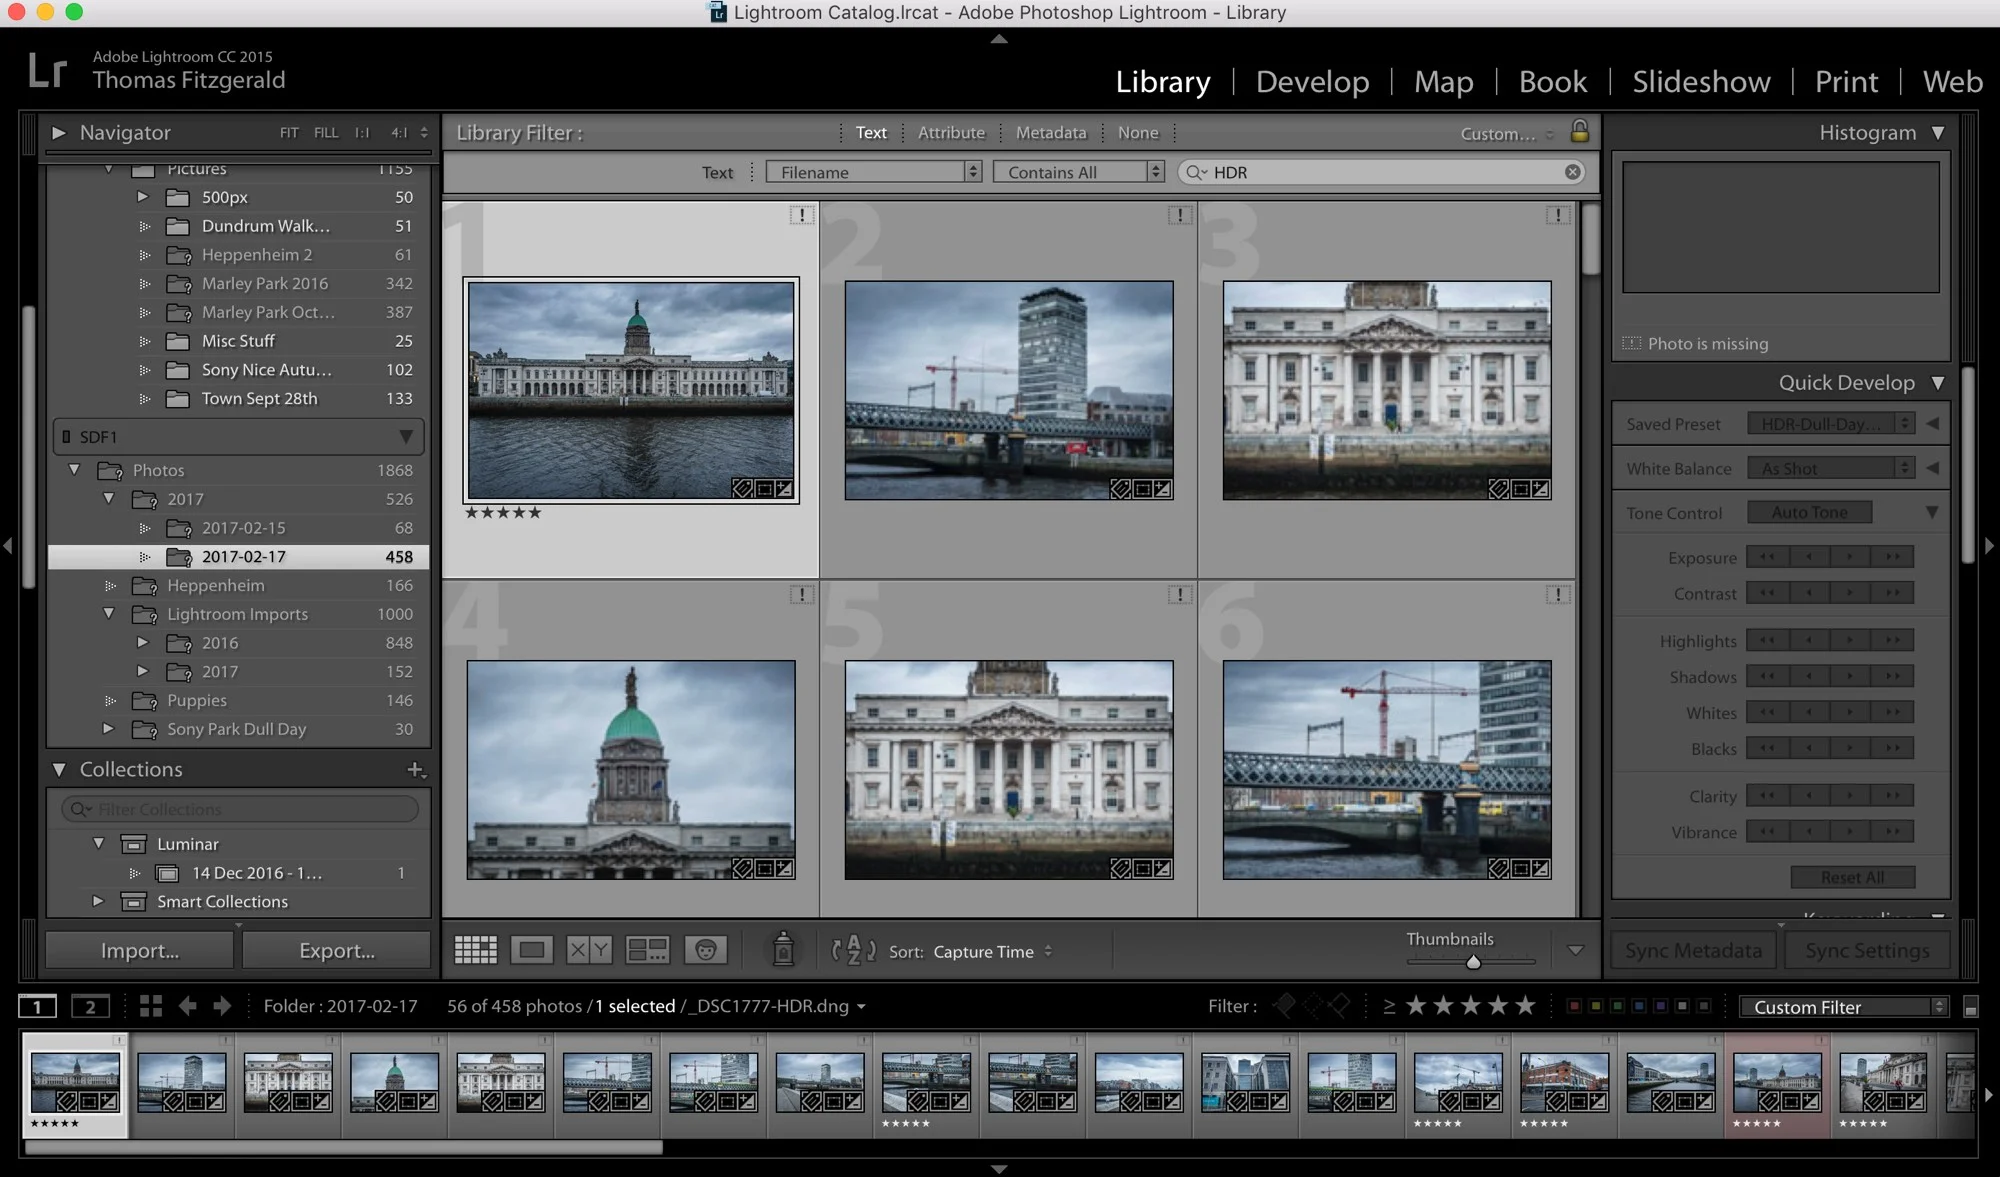The width and height of the screenshot is (2000, 1177).
Task: Toggle the Library Filter lock icon
Action: click(x=1580, y=131)
